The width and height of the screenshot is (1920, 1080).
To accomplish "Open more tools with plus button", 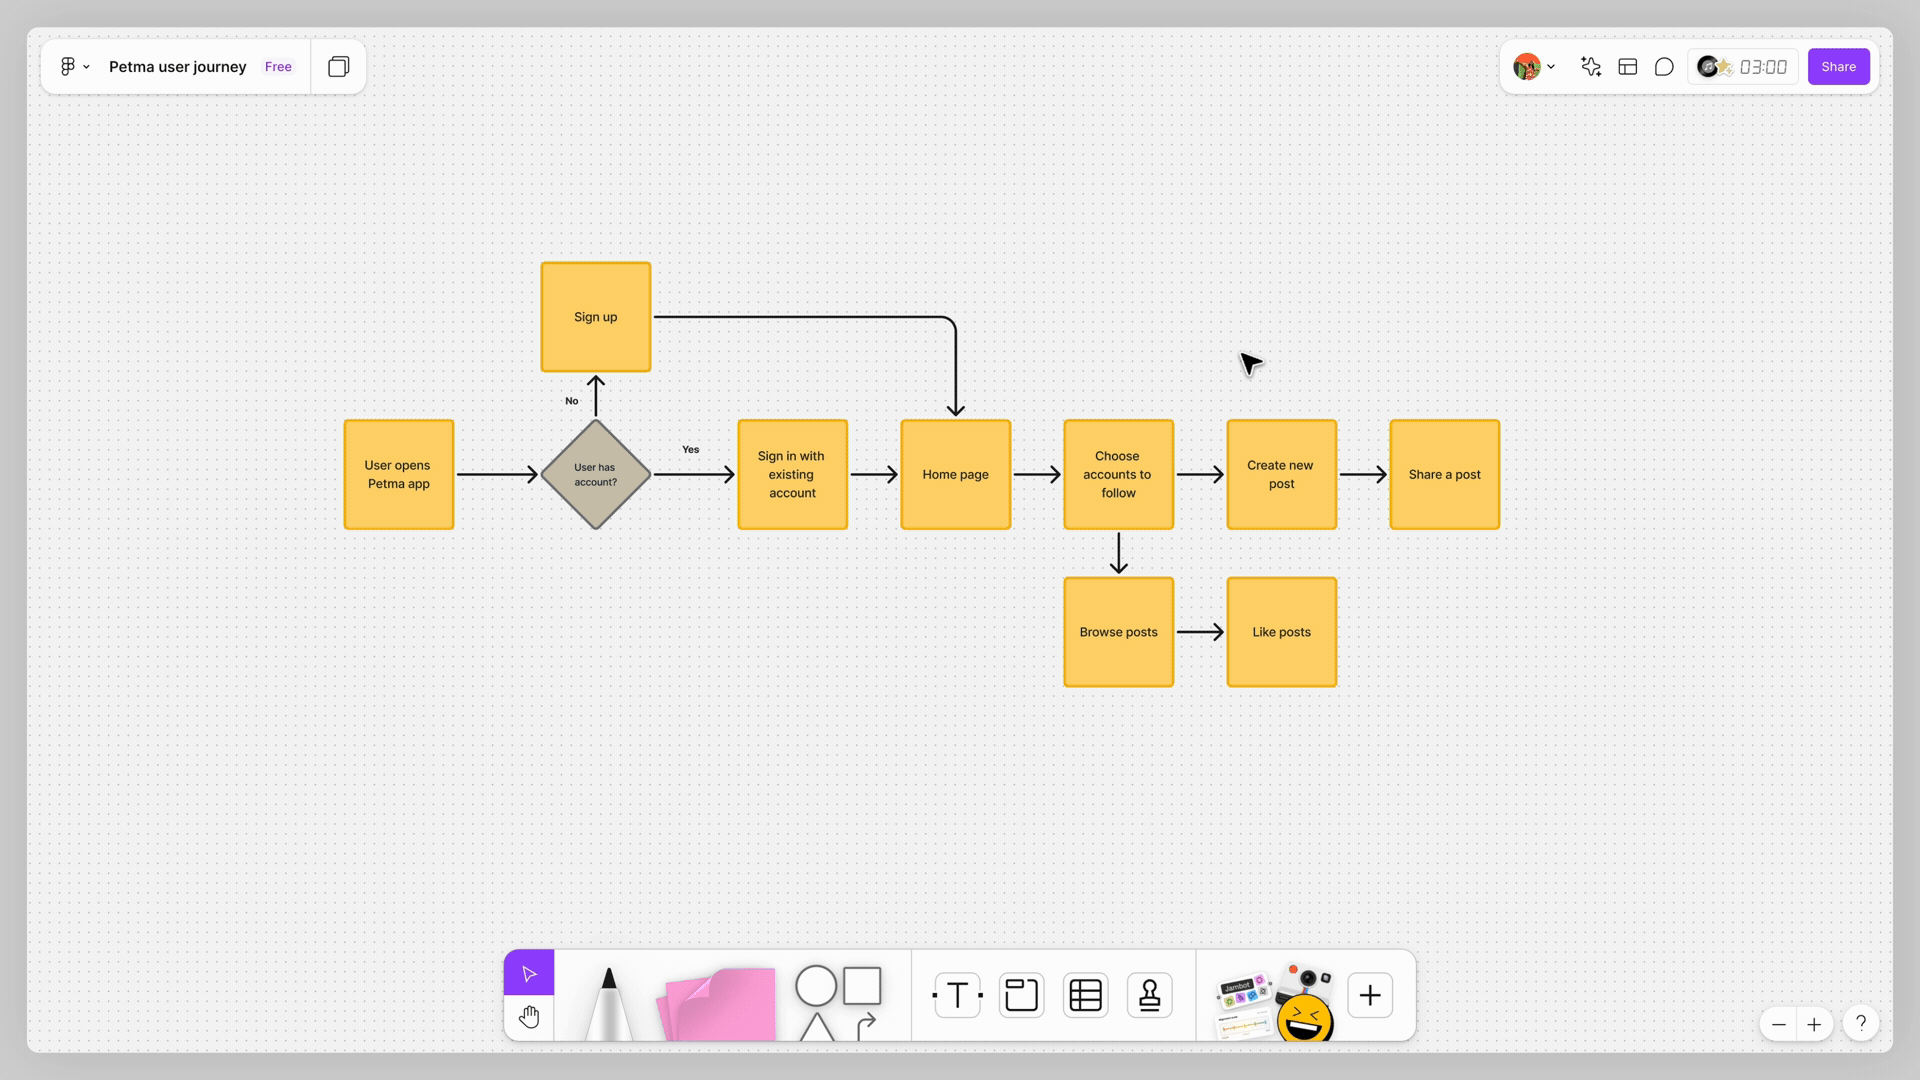I will [x=1370, y=995].
